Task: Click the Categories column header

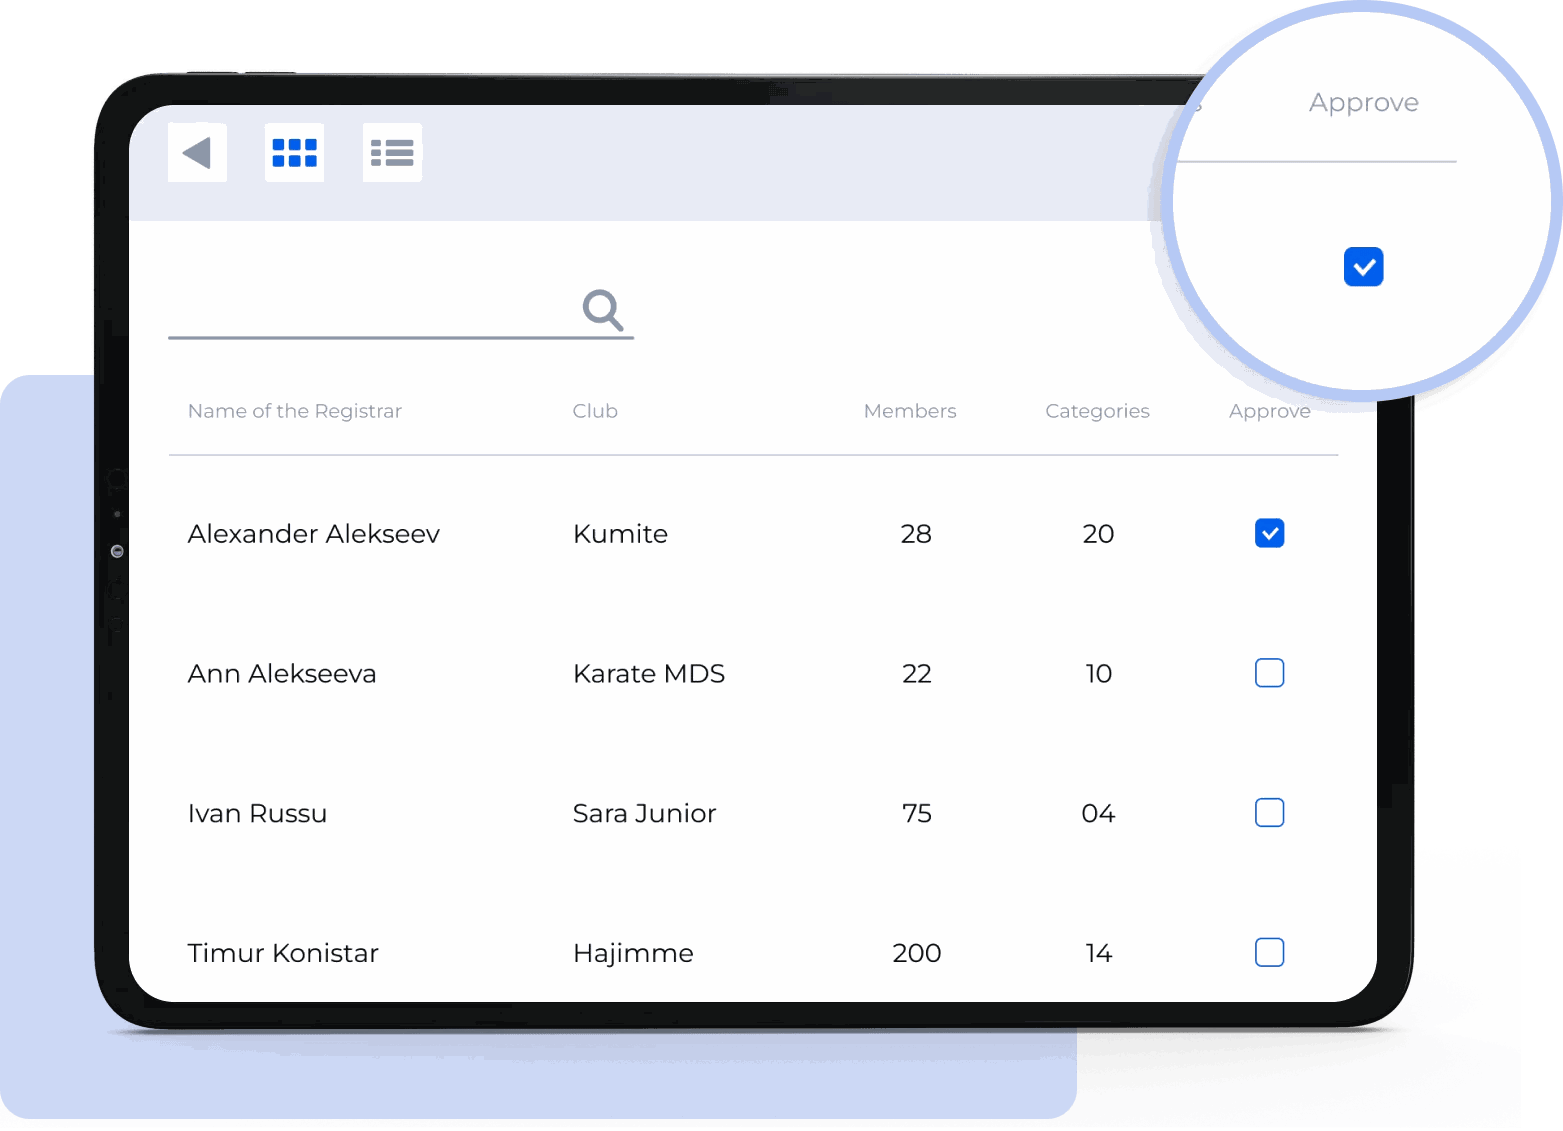Action: 1097,411
